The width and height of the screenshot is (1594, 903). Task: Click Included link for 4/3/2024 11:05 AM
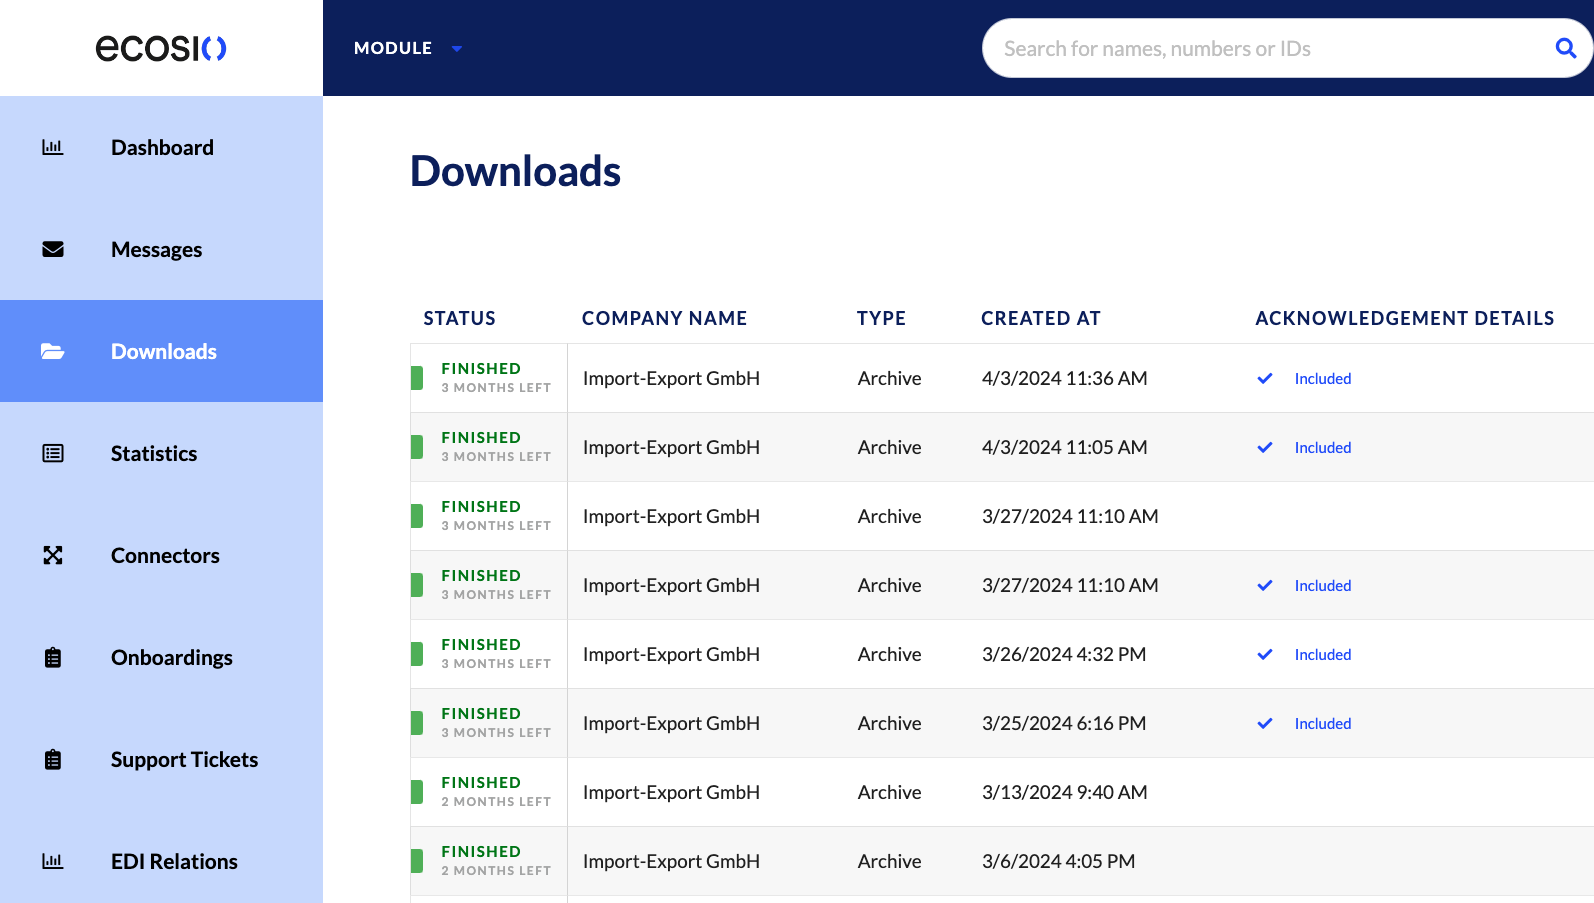1322,447
